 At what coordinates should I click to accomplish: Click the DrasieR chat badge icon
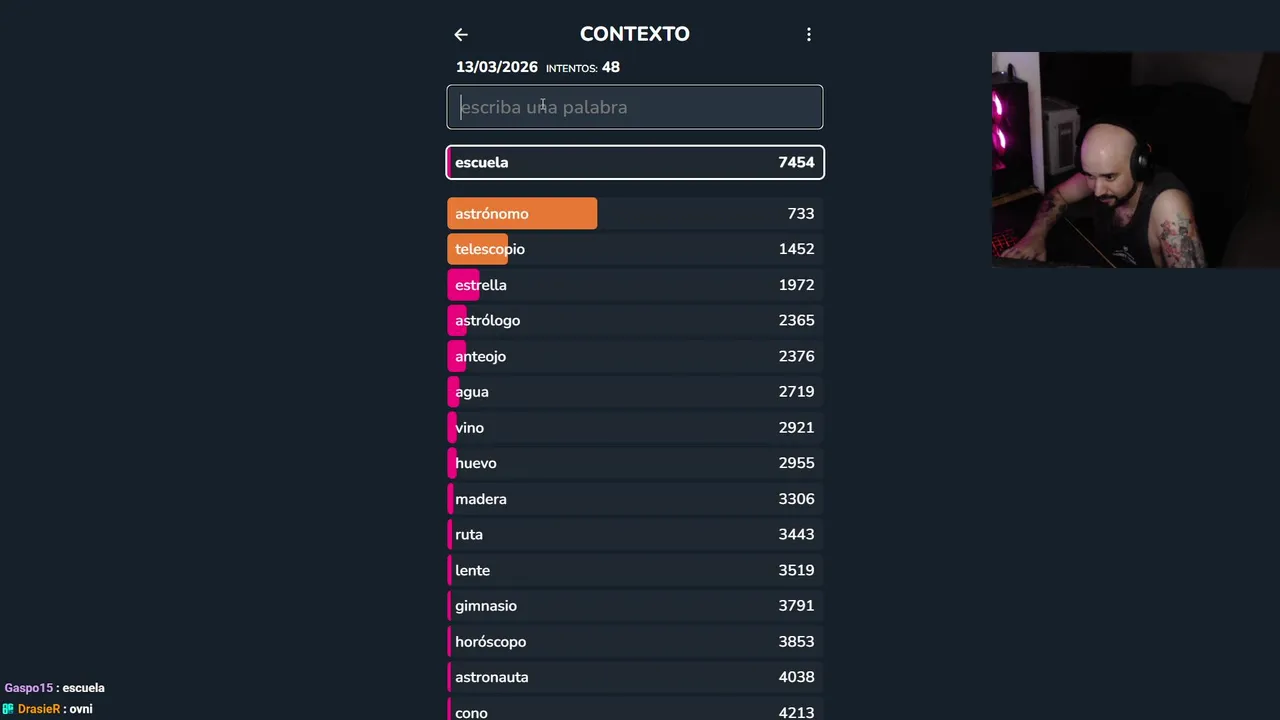pos(8,709)
